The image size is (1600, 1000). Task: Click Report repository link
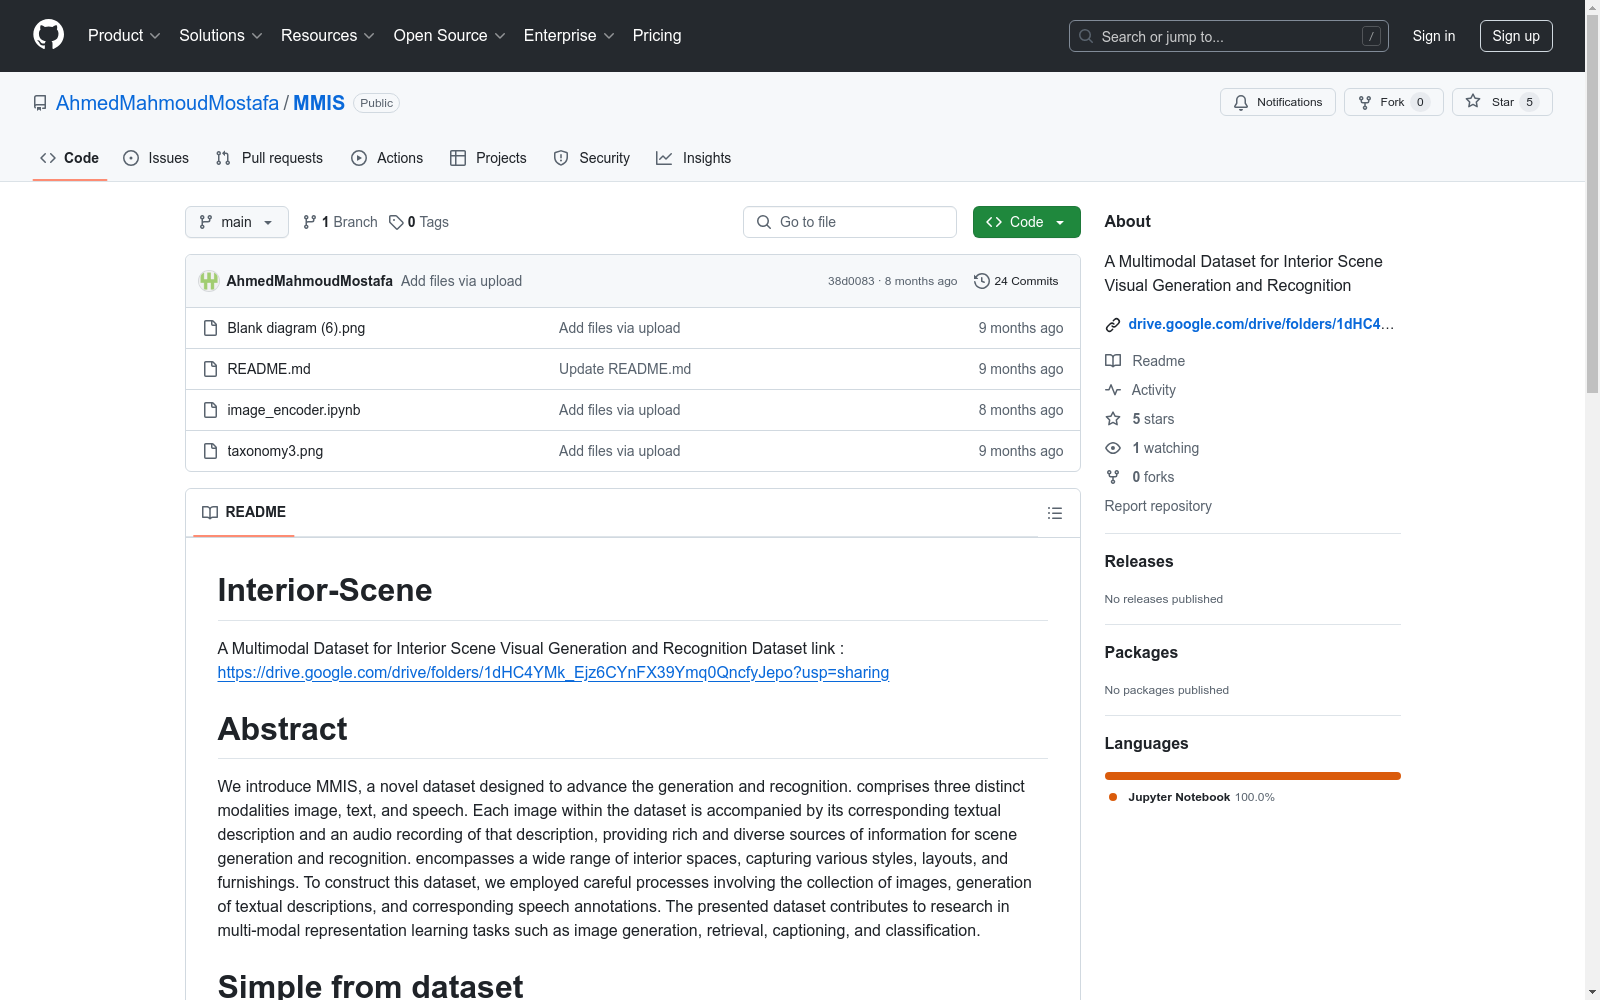click(1158, 506)
